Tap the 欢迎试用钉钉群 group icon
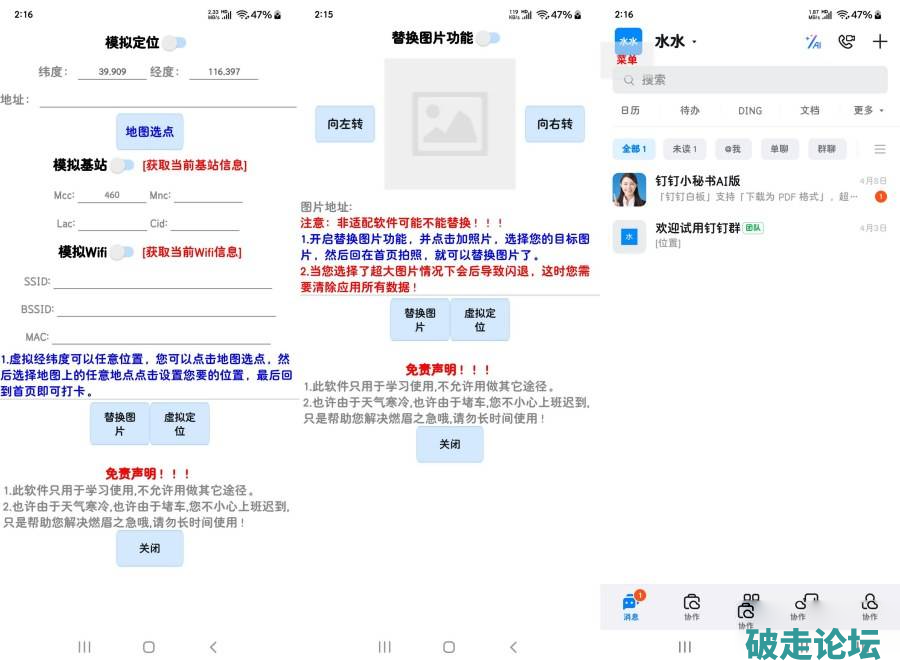The width and height of the screenshot is (900, 666). 629,236
